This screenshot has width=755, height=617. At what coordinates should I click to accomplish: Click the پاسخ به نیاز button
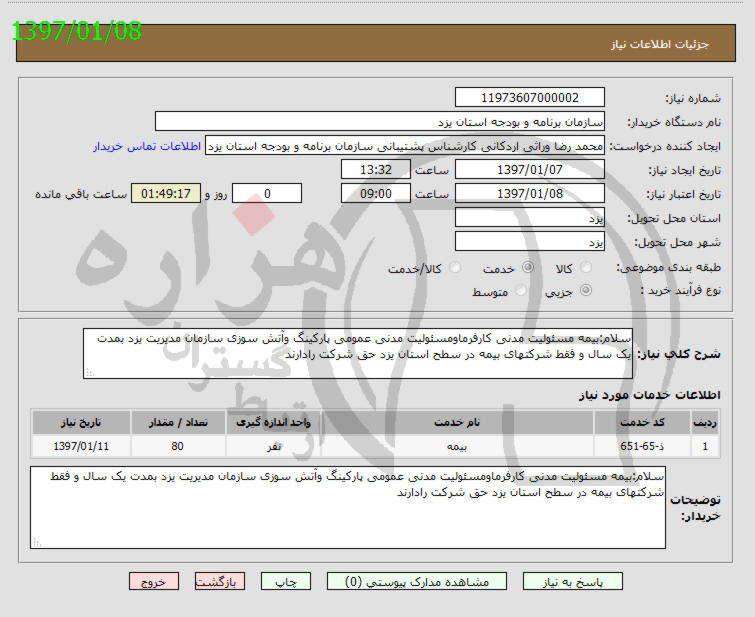pyautogui.click(x=573, y=581)
